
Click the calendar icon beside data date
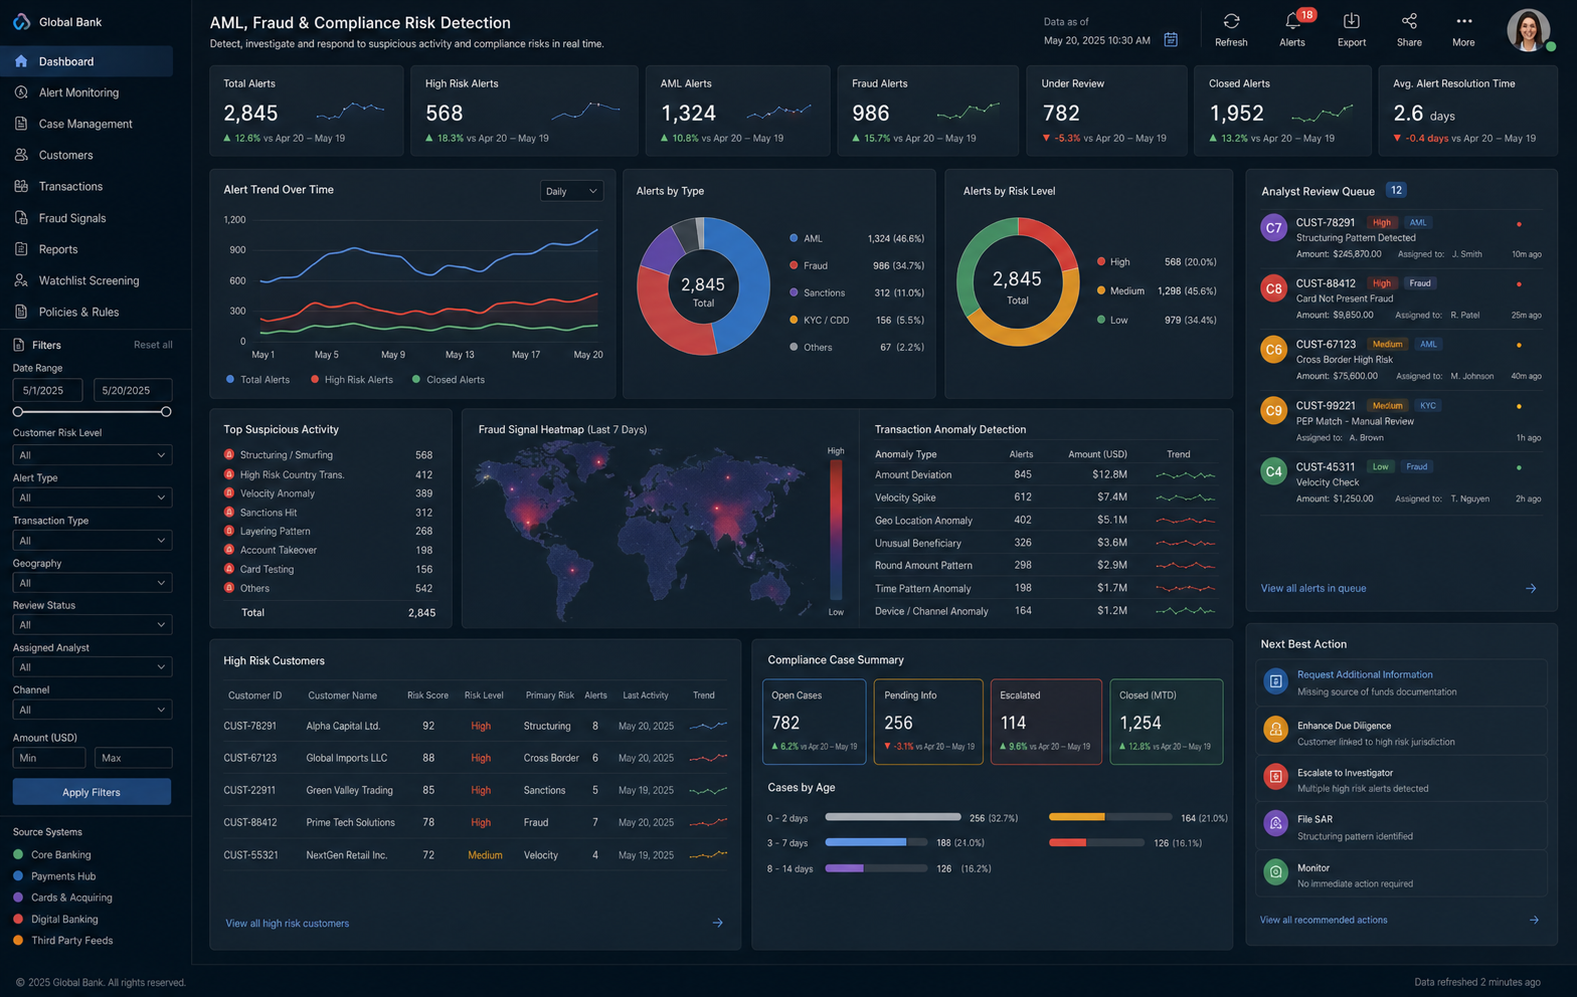point(1170,40)
